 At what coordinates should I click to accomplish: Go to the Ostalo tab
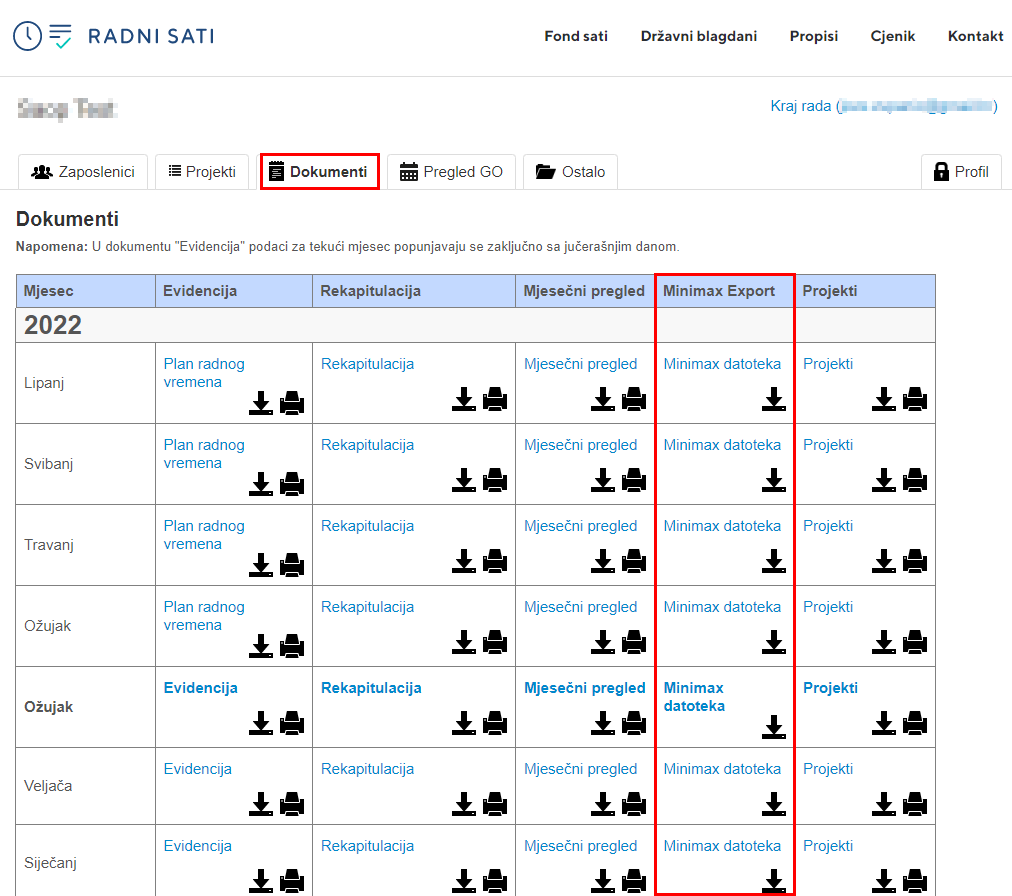click(x=571, y=172)
